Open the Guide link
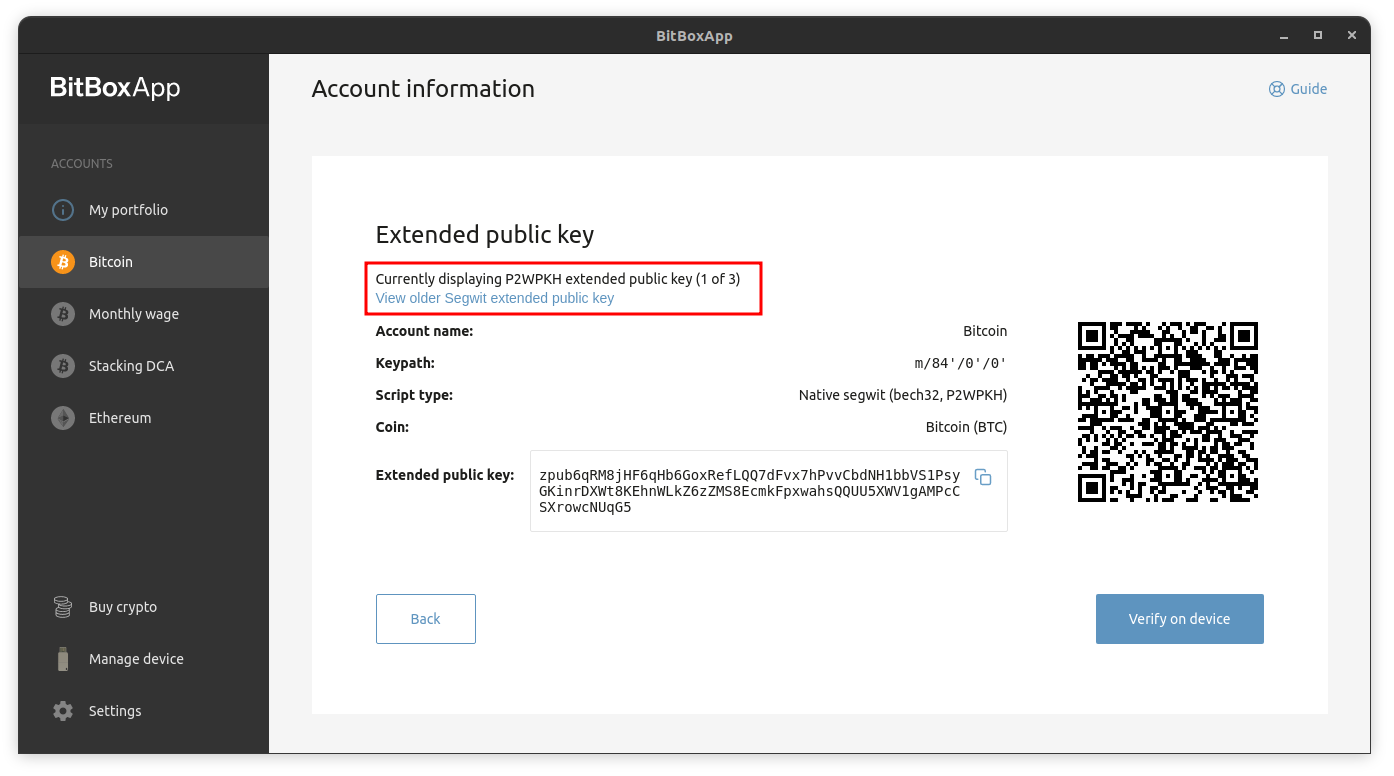1394x776 pixels. [1298, 89]
